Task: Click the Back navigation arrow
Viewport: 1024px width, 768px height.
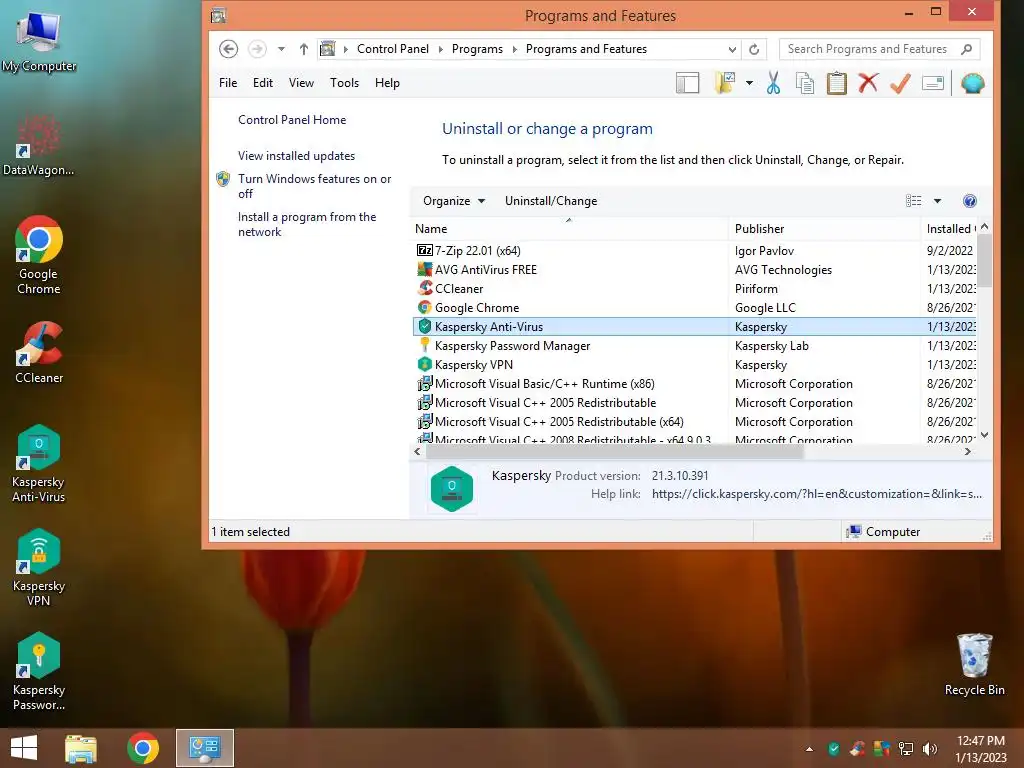Action: pyautogui.click(x=229, y=49)
